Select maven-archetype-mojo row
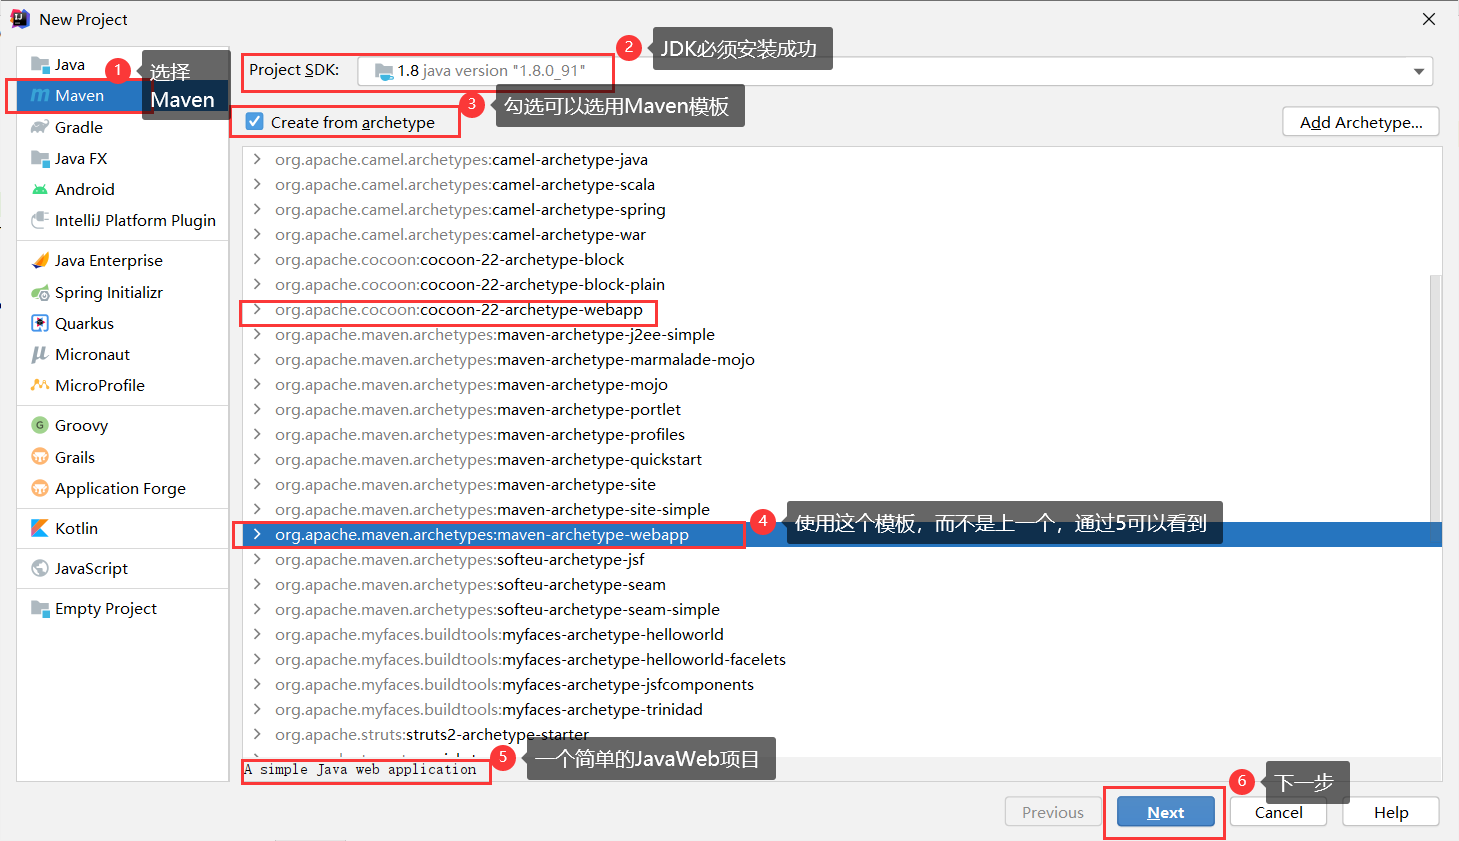This screenshot has height=841, width=1459. pos(842,384)
